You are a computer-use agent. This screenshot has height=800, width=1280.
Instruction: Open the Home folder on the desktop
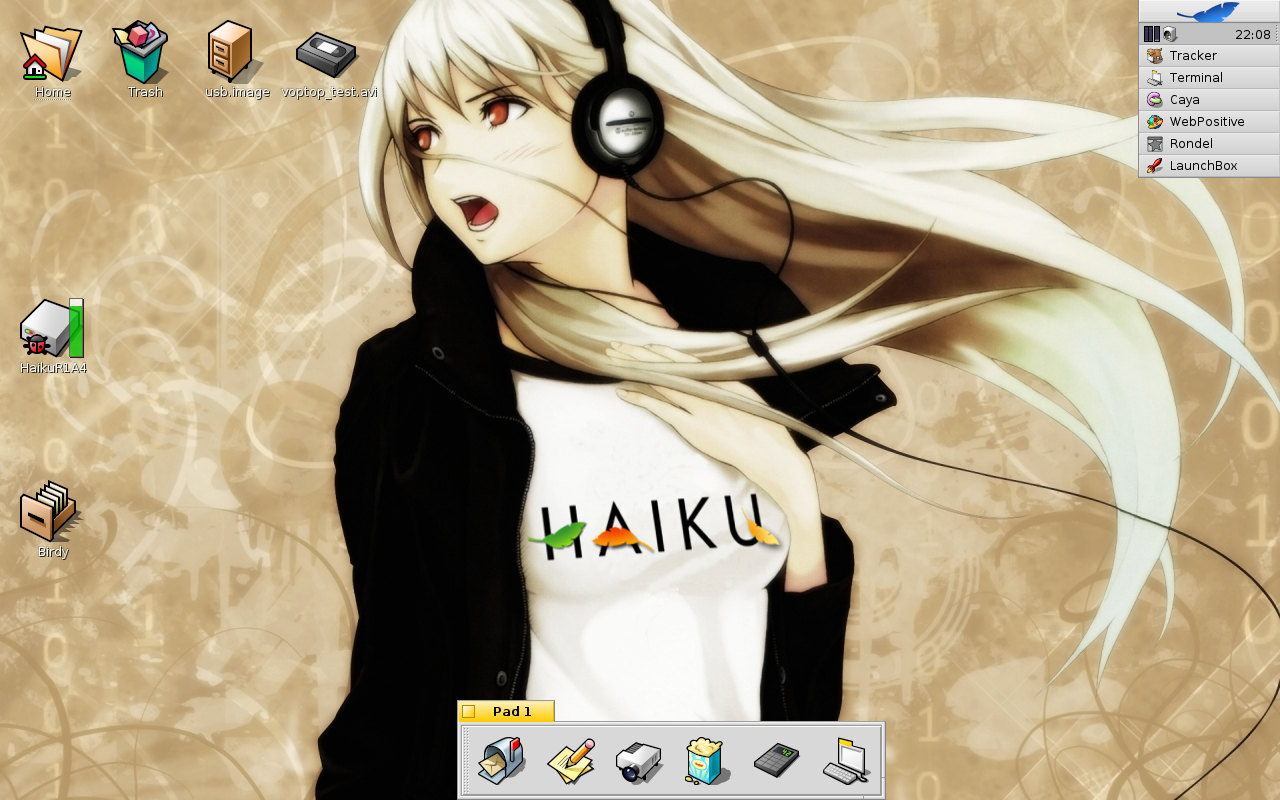tap(52, 56)
